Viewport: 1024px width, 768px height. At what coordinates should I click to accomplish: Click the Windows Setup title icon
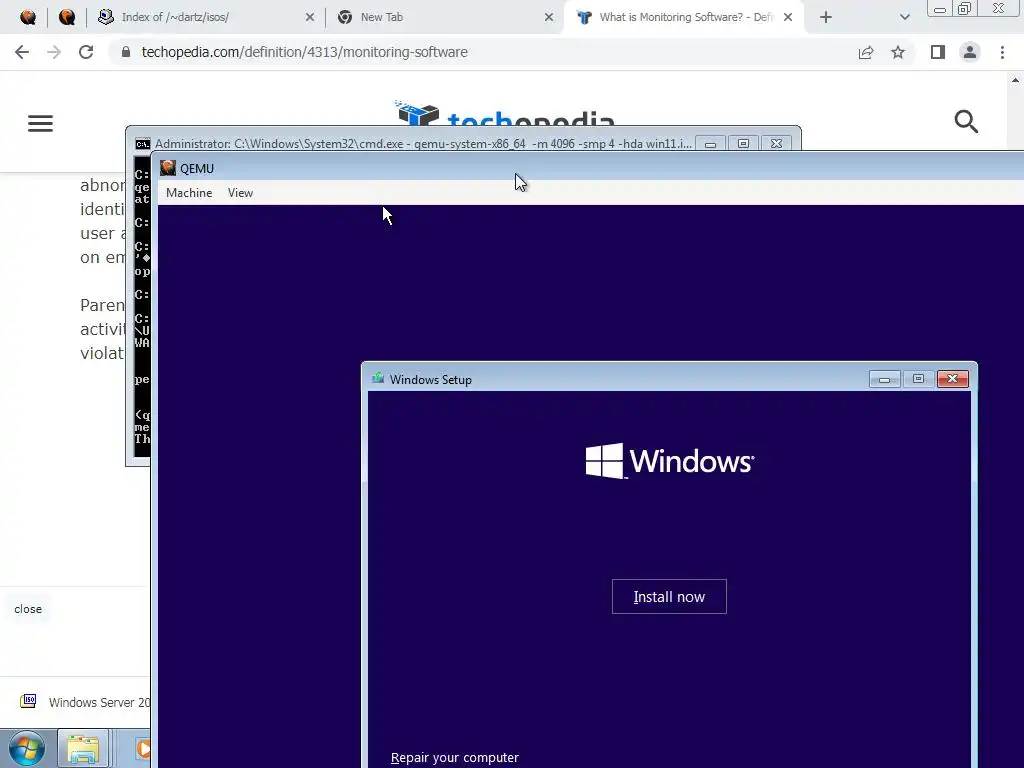[x=377, y=378]
